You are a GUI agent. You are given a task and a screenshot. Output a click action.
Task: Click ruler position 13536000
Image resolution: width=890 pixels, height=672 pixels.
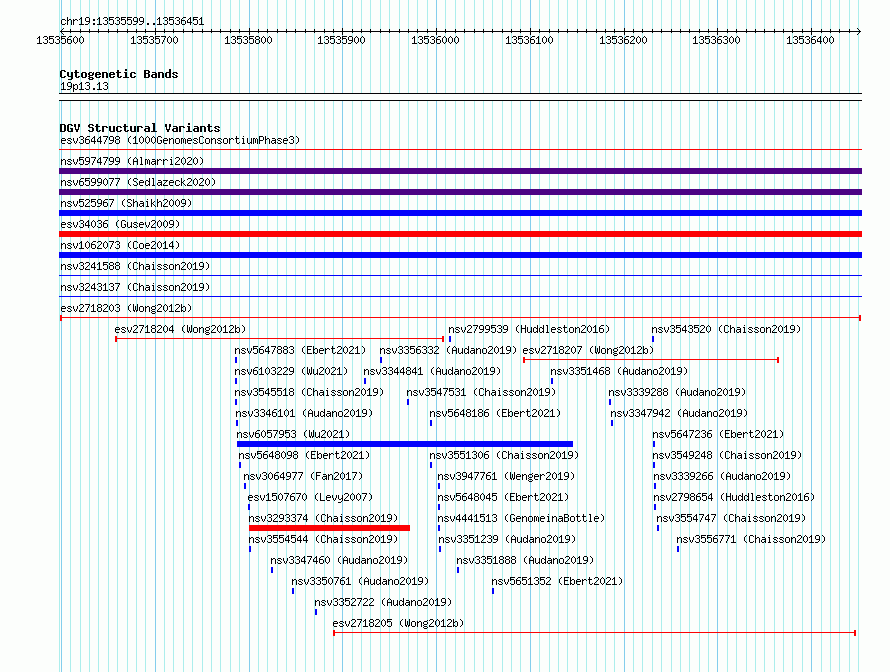(435, 40)
